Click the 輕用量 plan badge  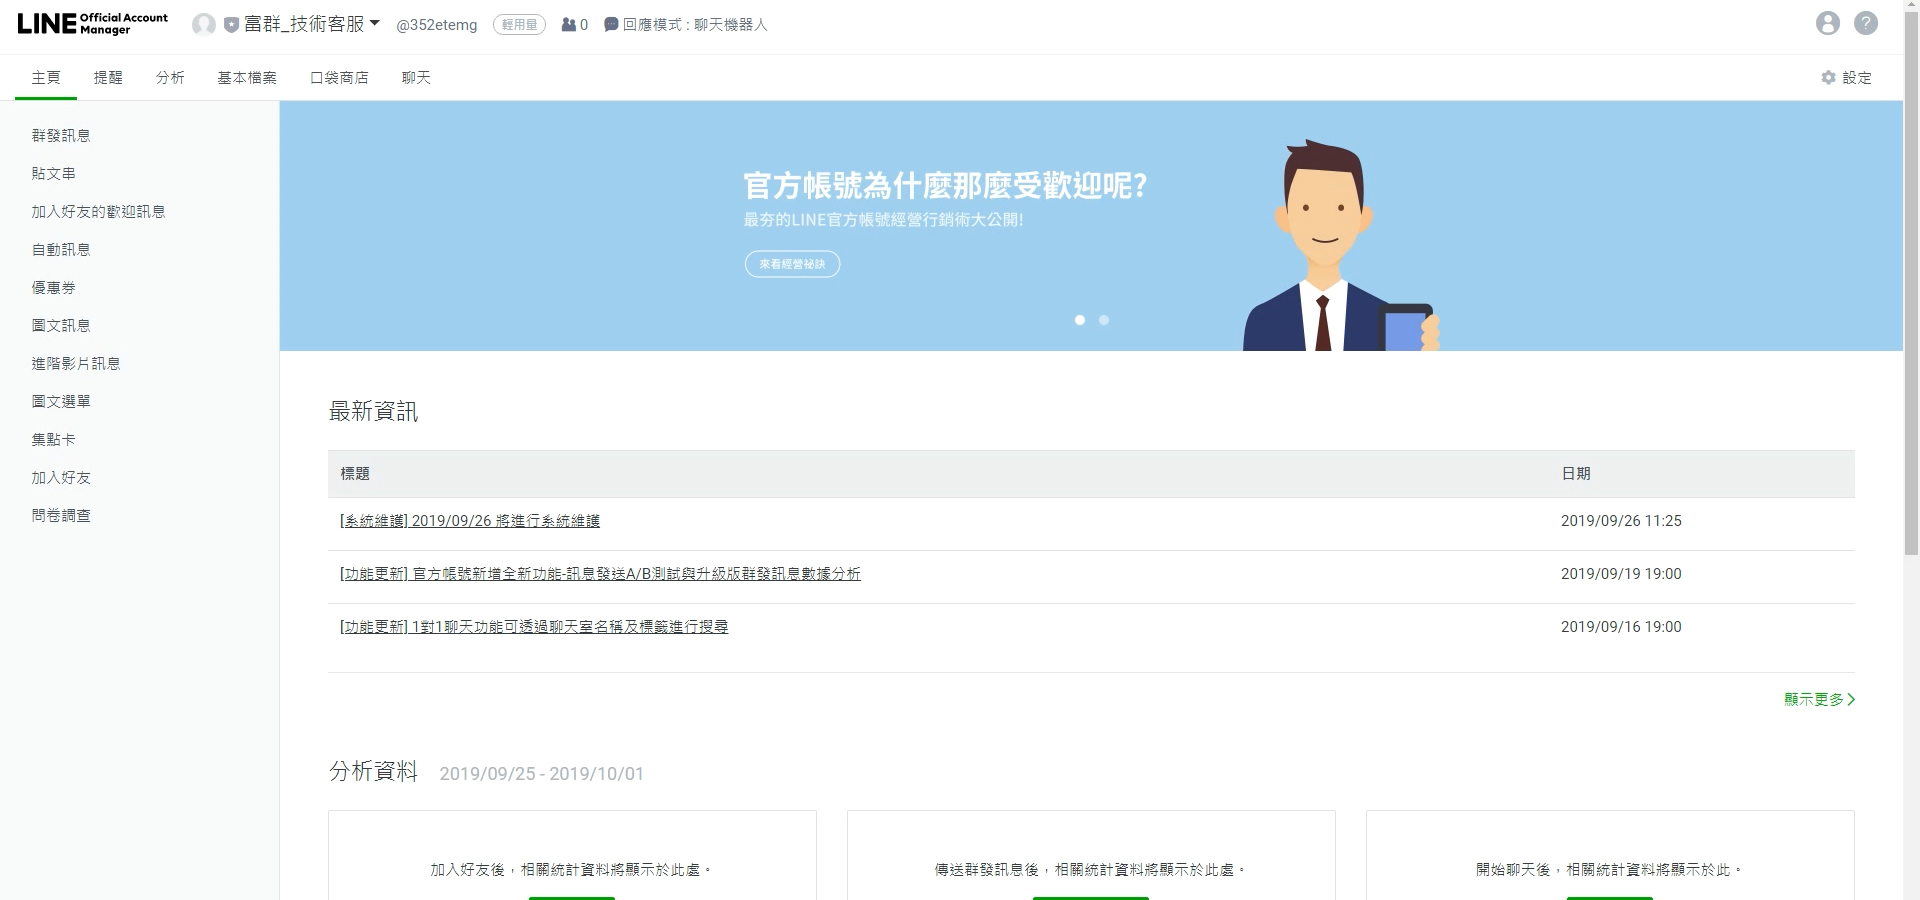click(x=519, y=25)
